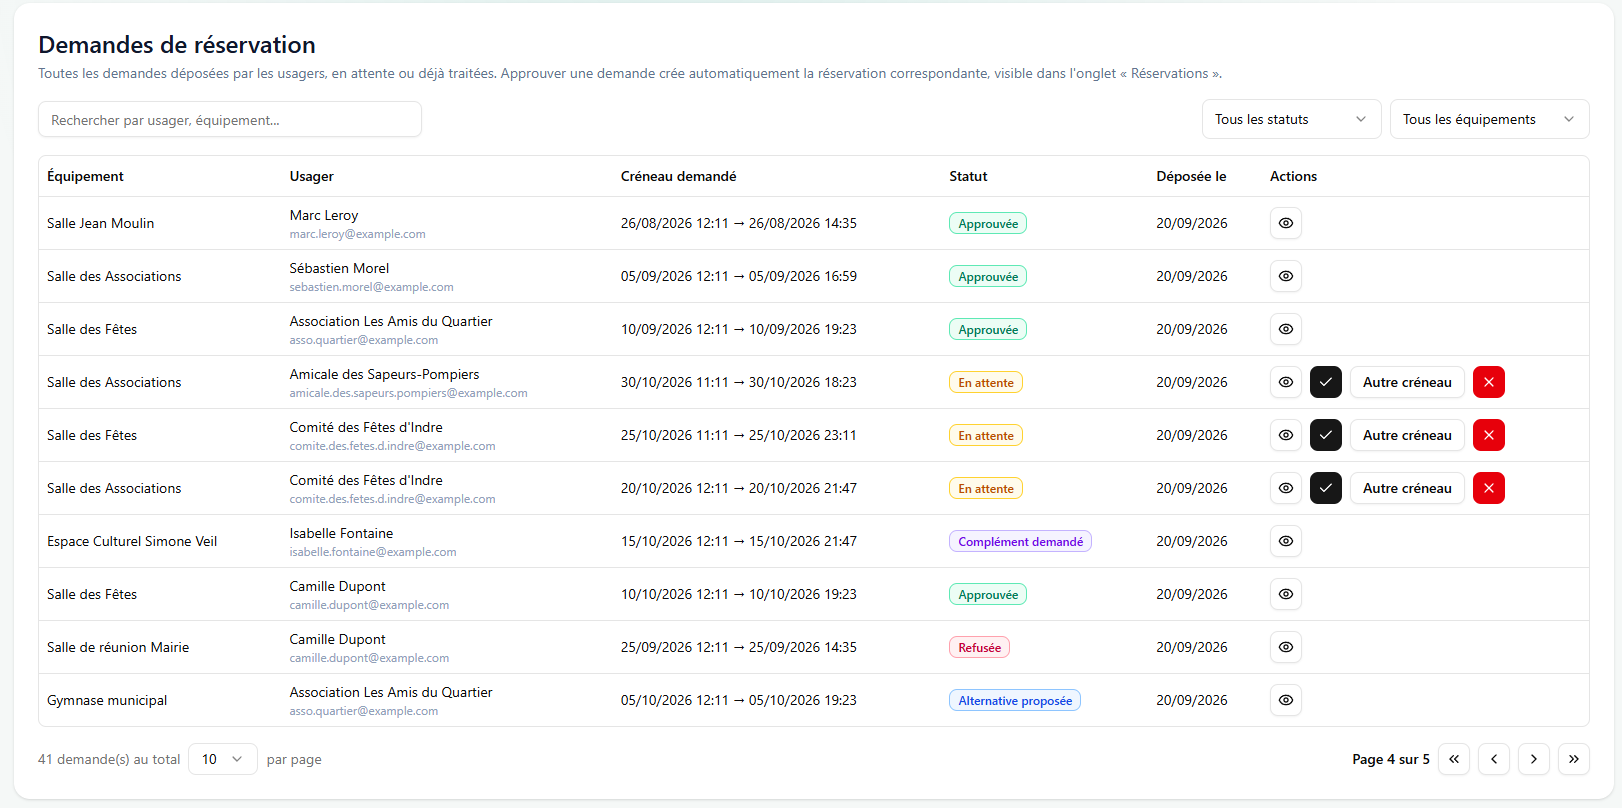
Task: Focus the search by usager or équipement field
Action: 230,119
